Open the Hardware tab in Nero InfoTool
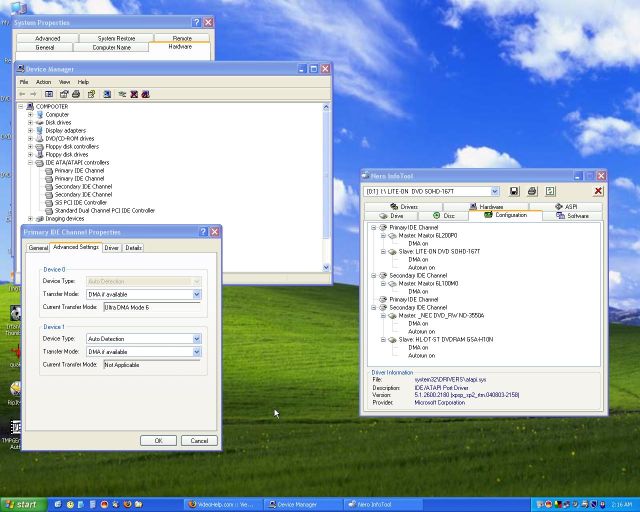 [486, 207]
